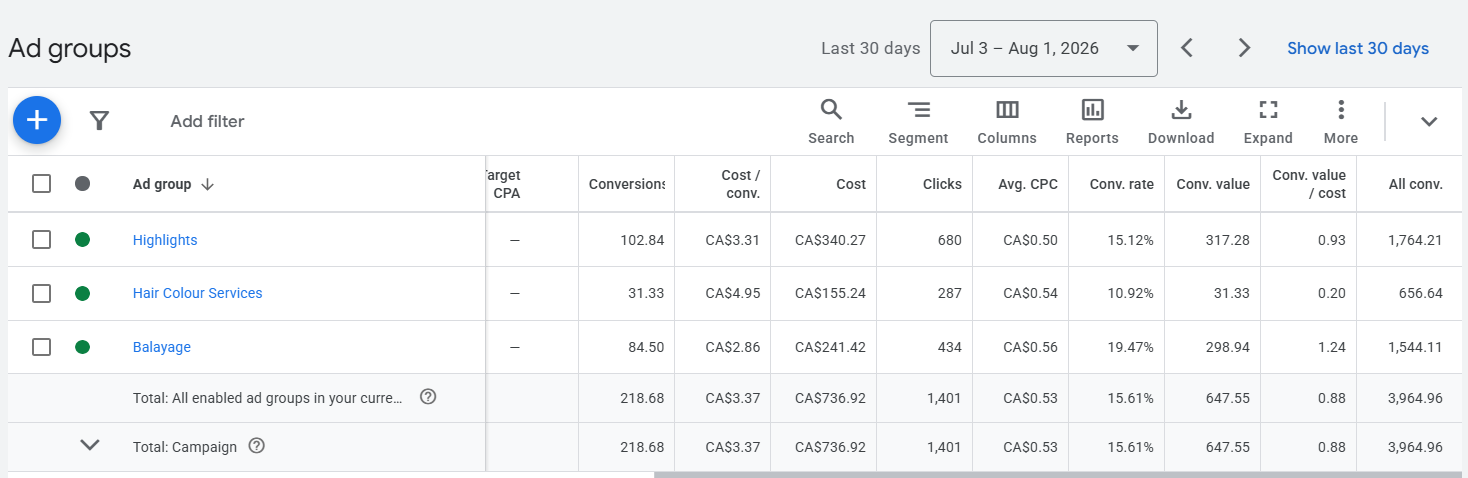Tick the Hair Colour Services checkbox
1468x478 pixels.
41,293
